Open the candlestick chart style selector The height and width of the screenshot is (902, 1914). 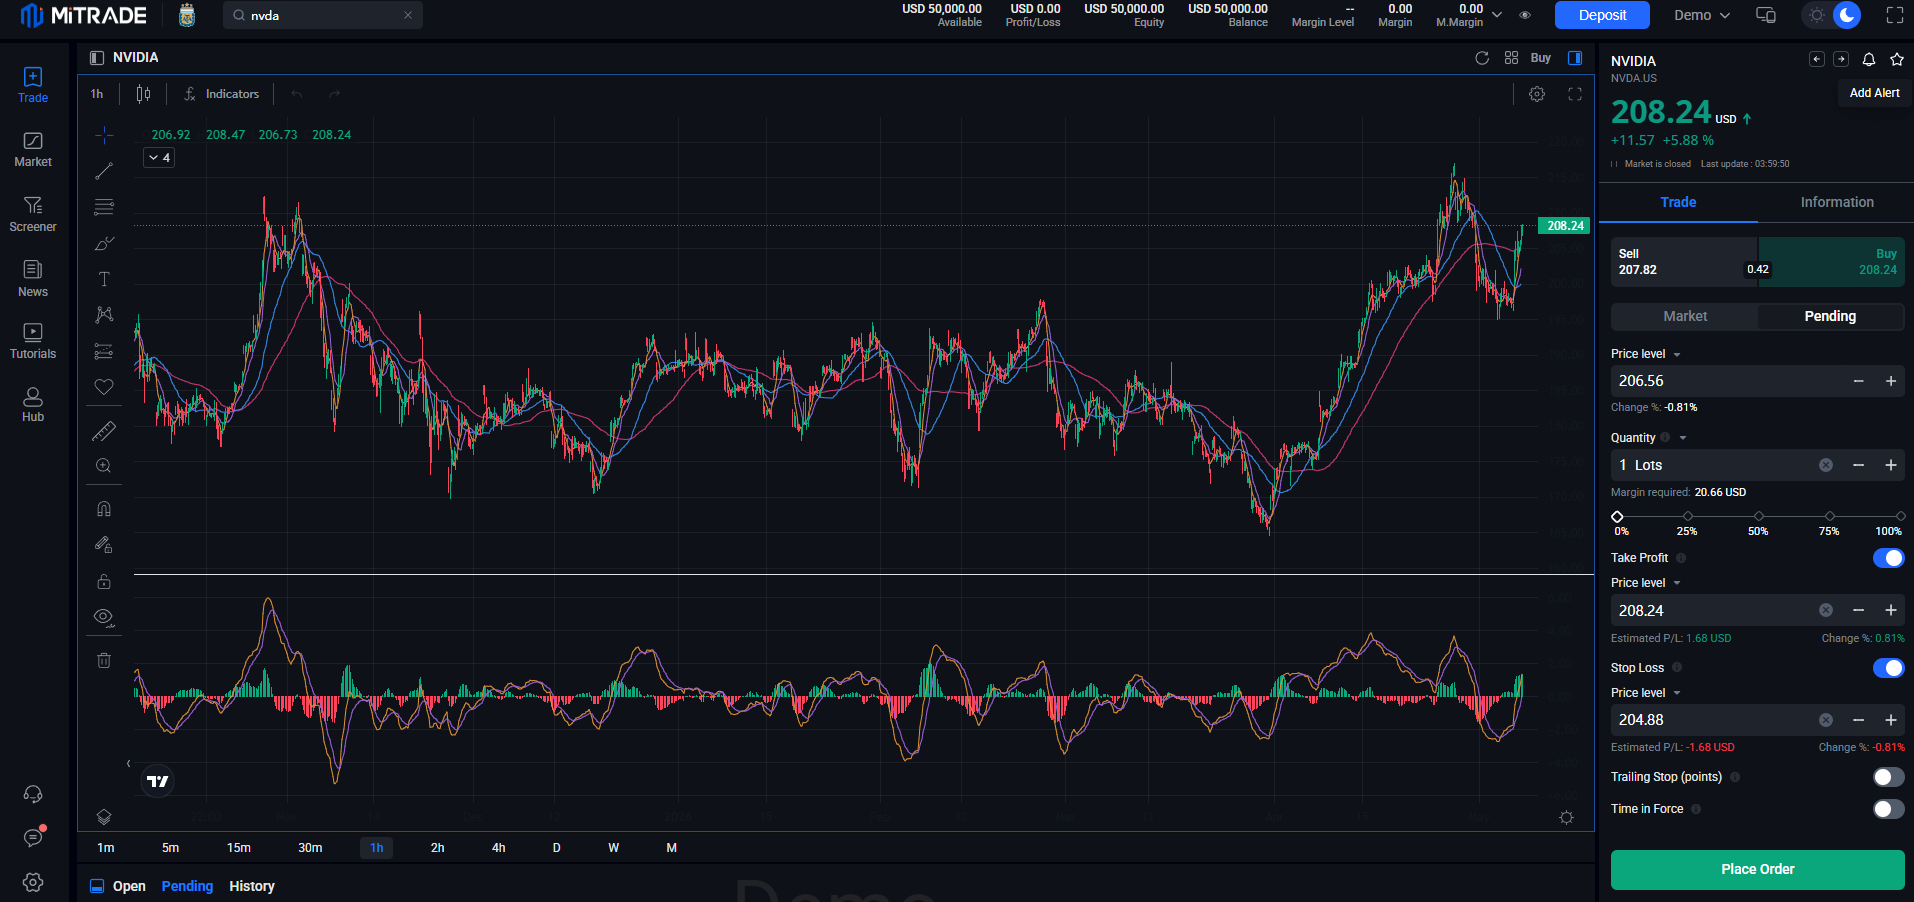click(x=144, y=94)
